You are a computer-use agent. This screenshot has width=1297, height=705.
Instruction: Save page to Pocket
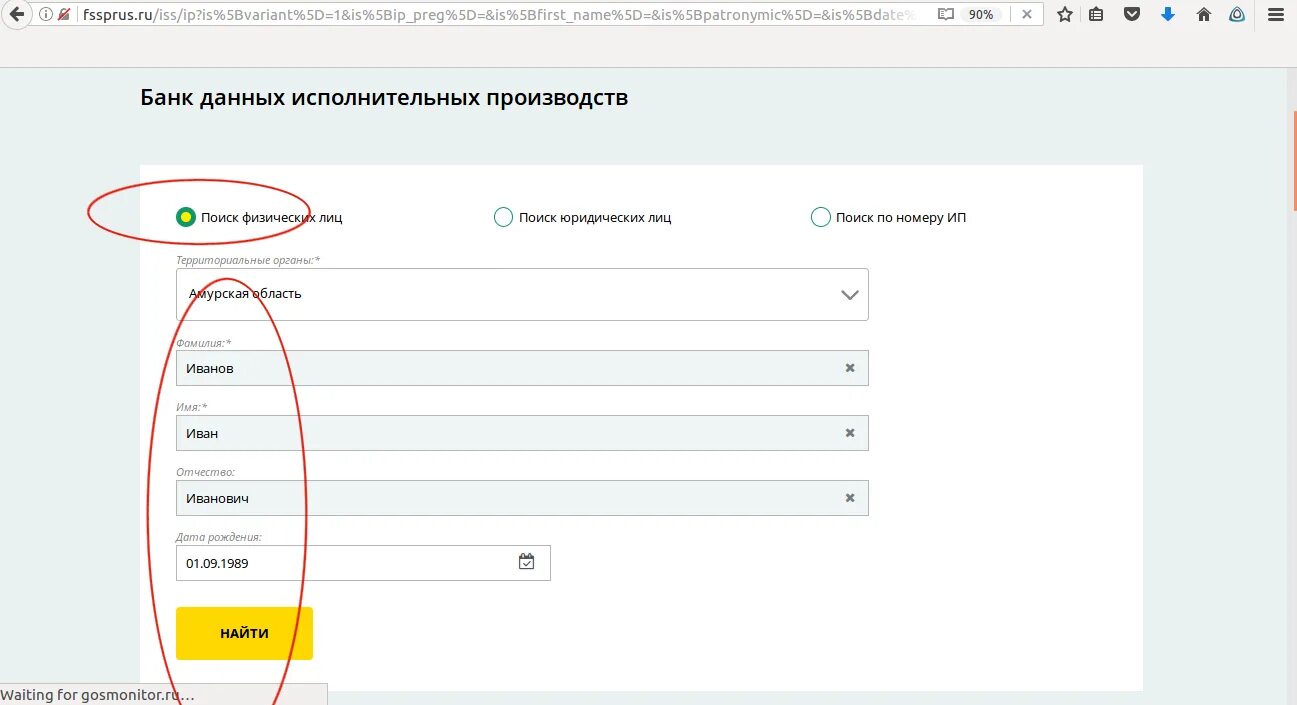pyautogui.click(x=1132, y=14)
